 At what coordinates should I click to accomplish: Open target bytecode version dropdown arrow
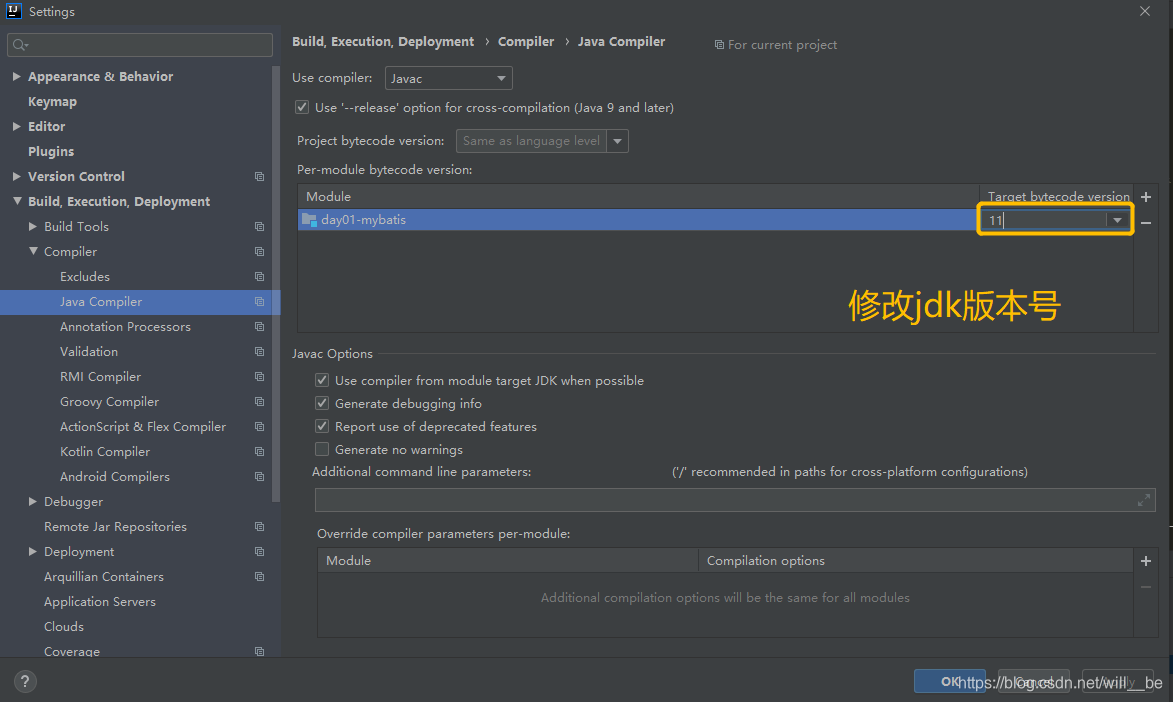click(x=1117, y=220)
